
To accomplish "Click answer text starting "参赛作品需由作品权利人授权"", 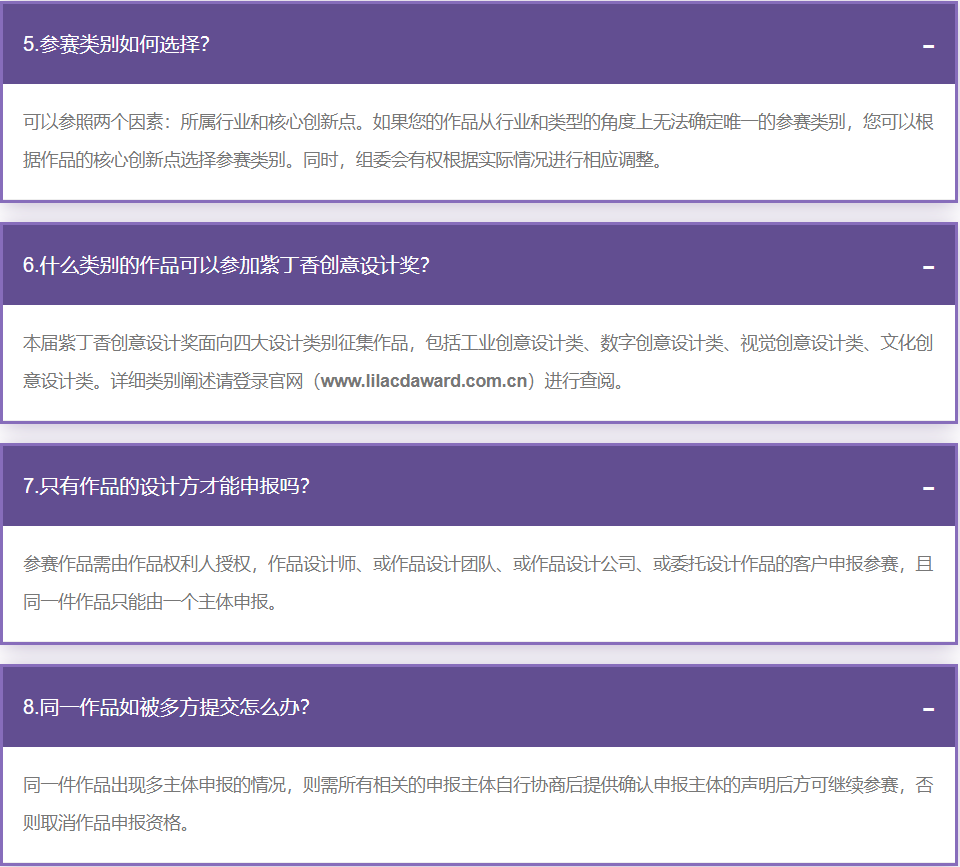I will click(x=478, y=583).
